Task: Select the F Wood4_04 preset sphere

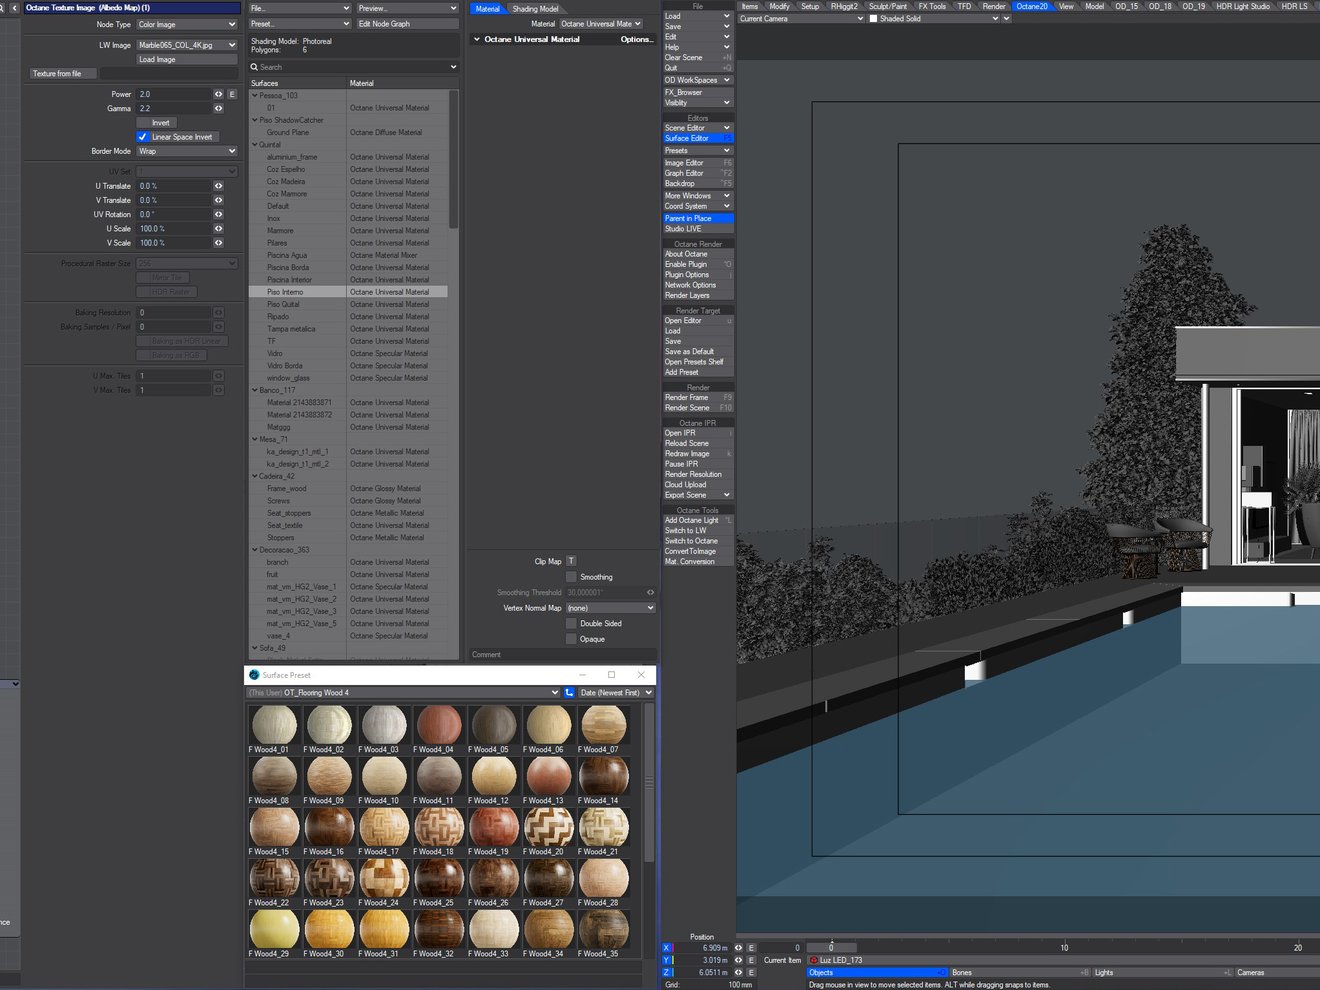Action: (x=439, y=725)
